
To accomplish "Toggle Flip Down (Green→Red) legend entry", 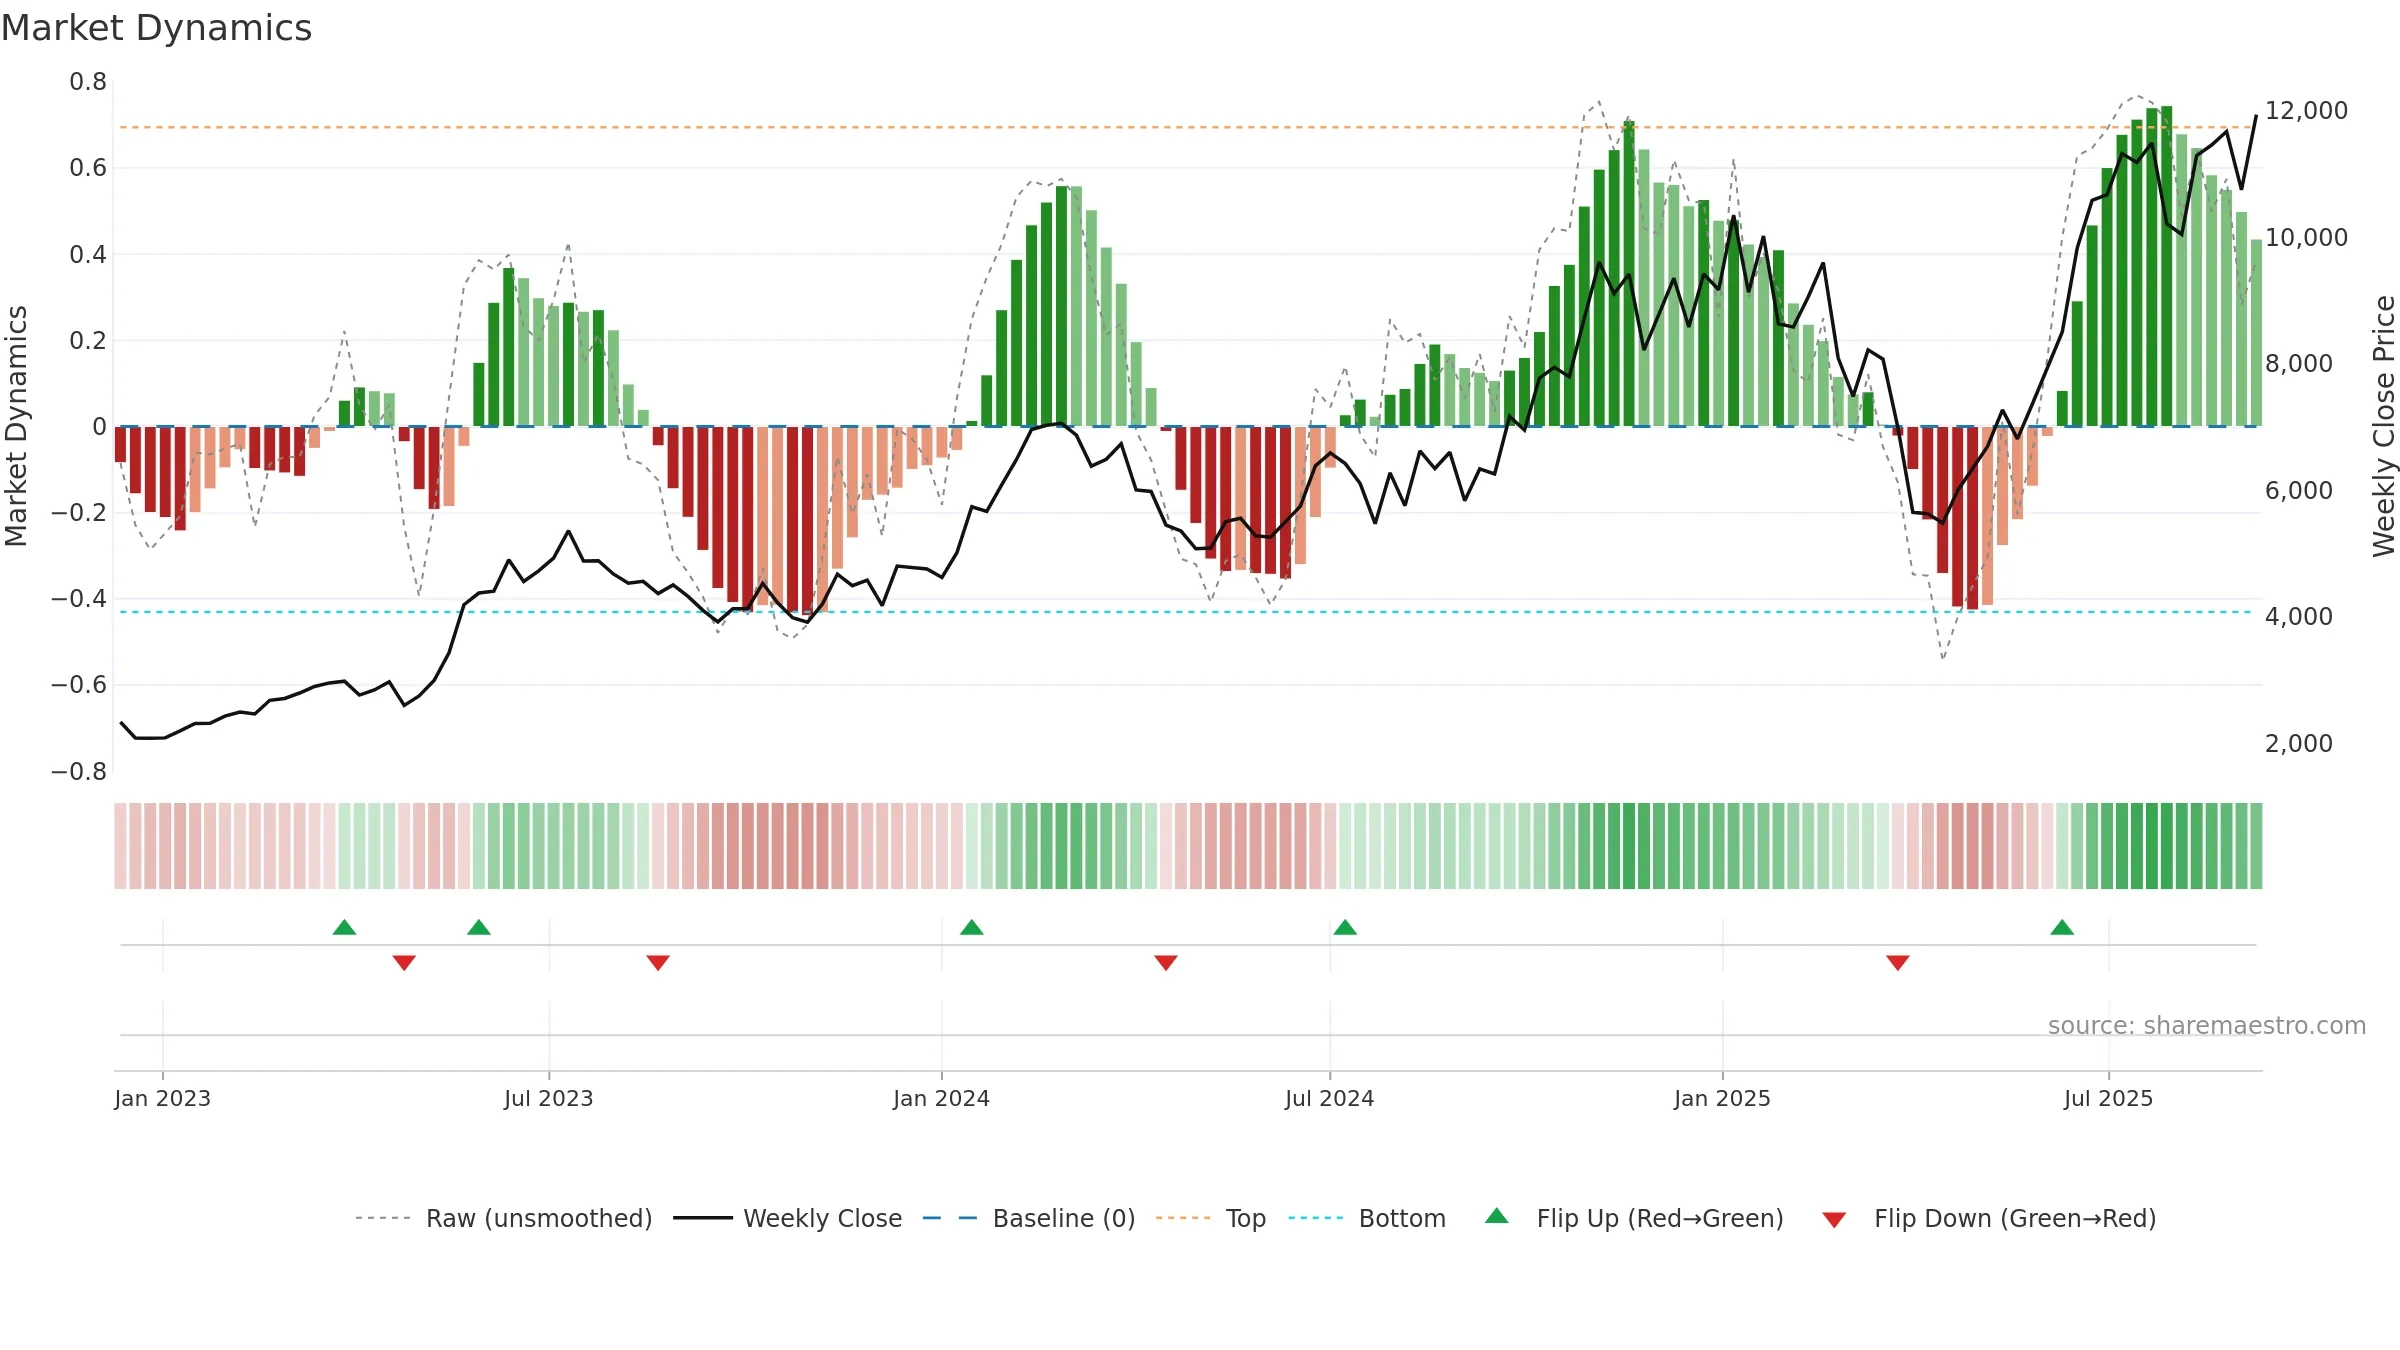I will (x=1988, y=1218).
